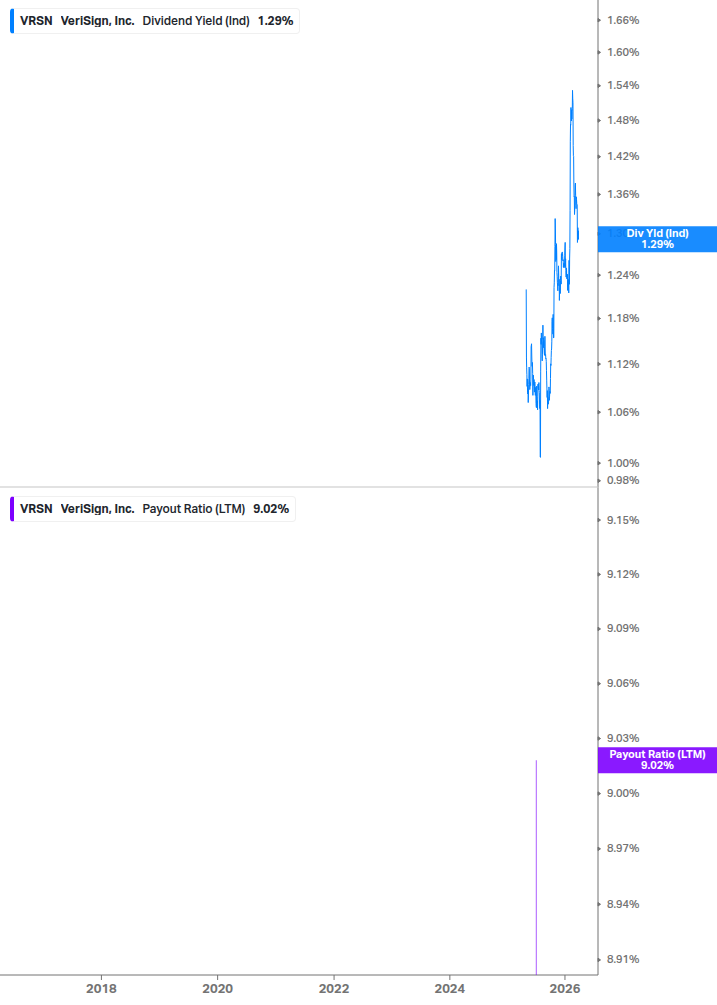Click the 2026 label on the time axis
The image size is (717, 1005).
(x=565, y=989)
